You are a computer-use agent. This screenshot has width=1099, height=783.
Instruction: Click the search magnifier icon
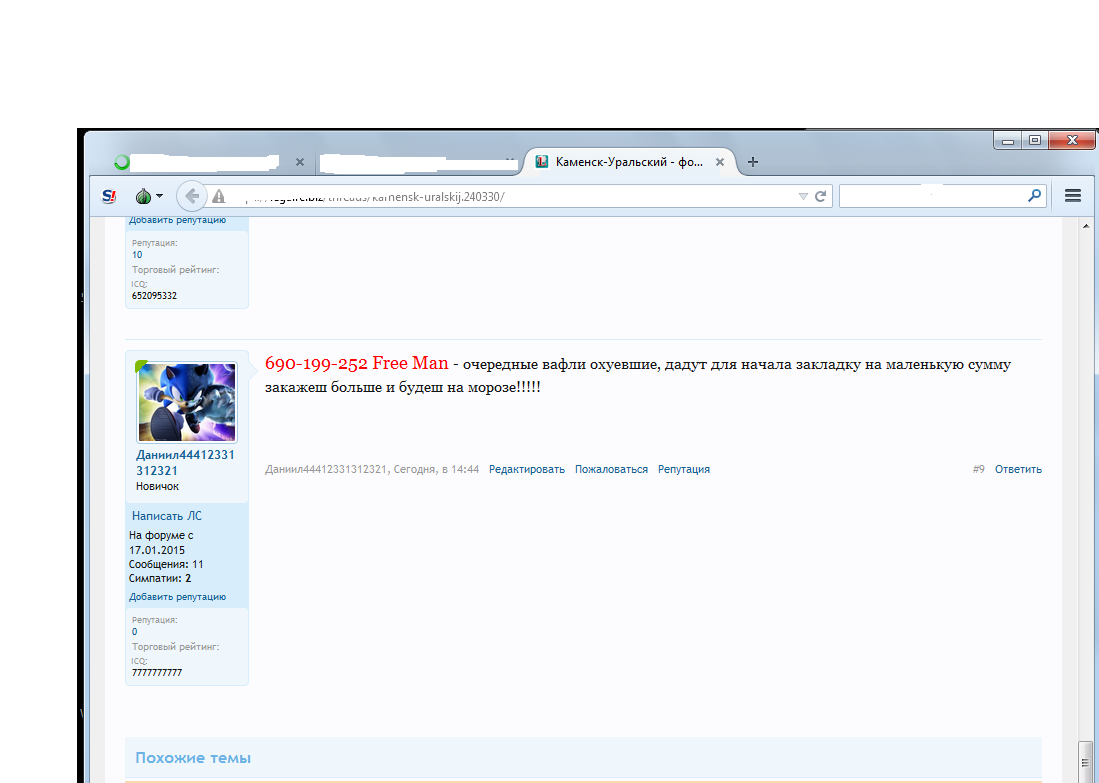click(1035, 196)
